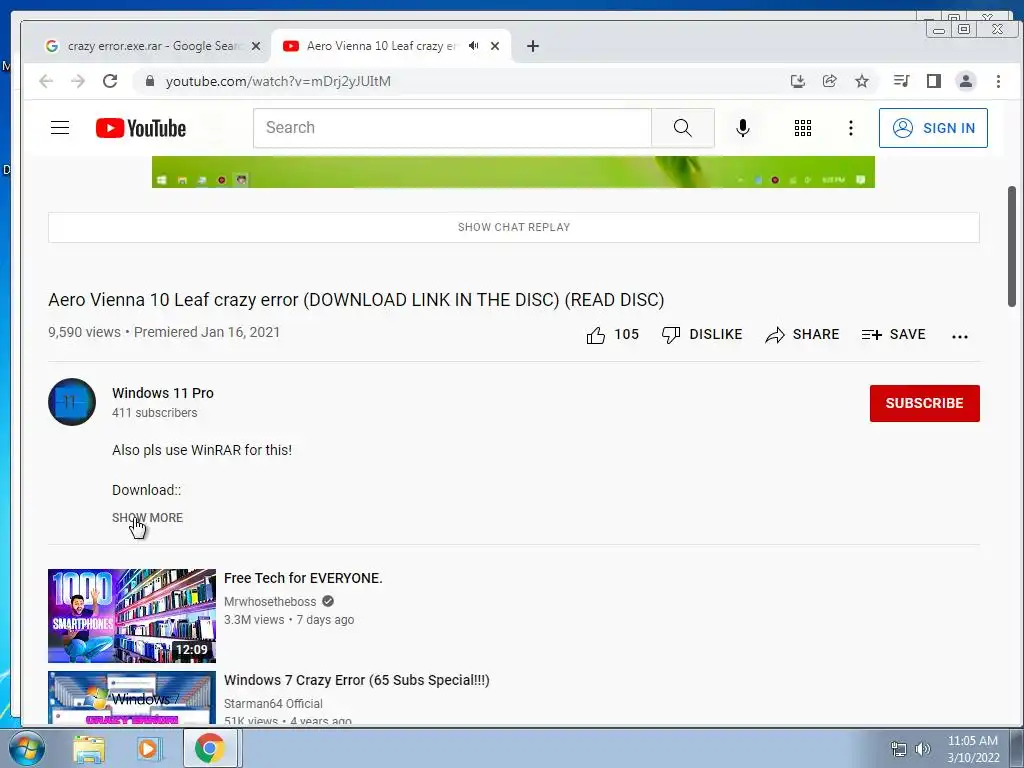Open YouTube settings three-dot menu
1024x768 pixels.
850,128
